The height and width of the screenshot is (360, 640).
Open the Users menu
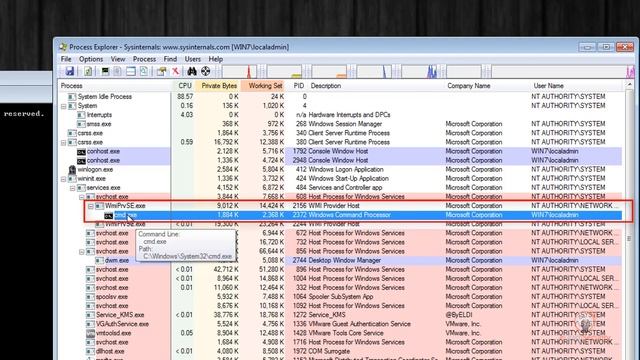[192, 59]
